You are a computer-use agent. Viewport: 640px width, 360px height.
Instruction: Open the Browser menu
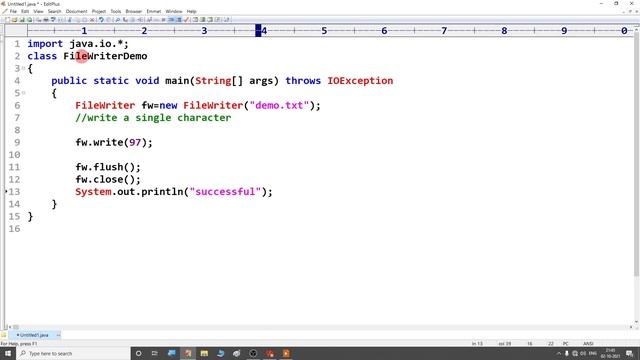(133, 11)
